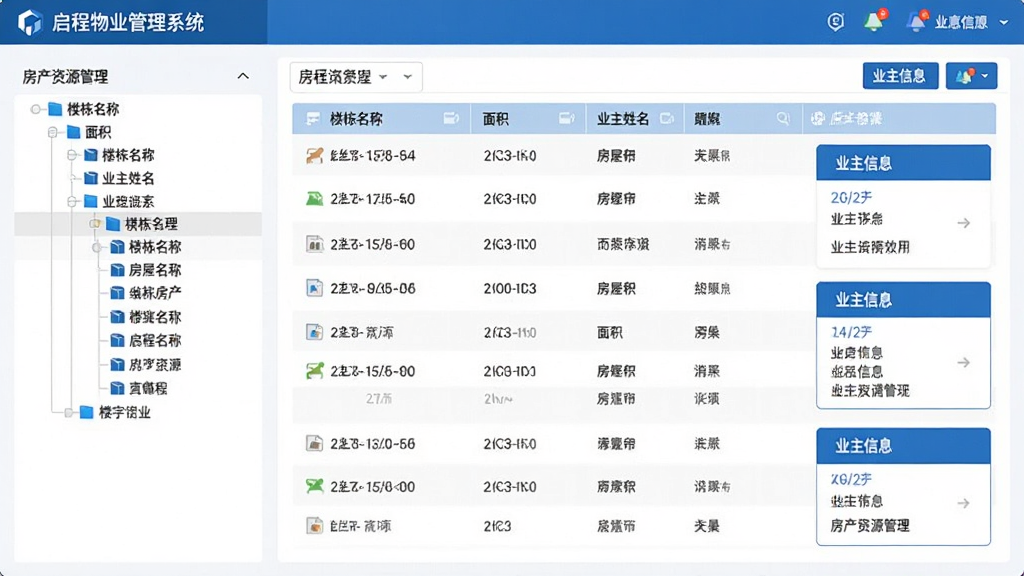Click the orange icon in the row ending -64
The image size is (1024, 576).
click(315, 155)
